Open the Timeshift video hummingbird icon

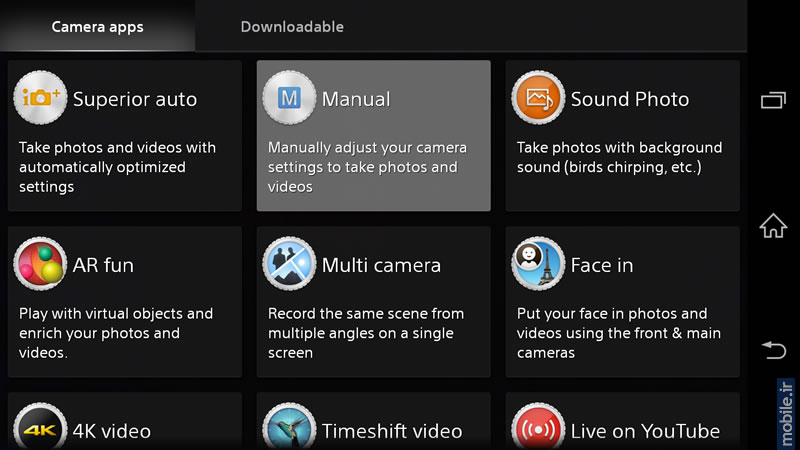click(289, 427)
